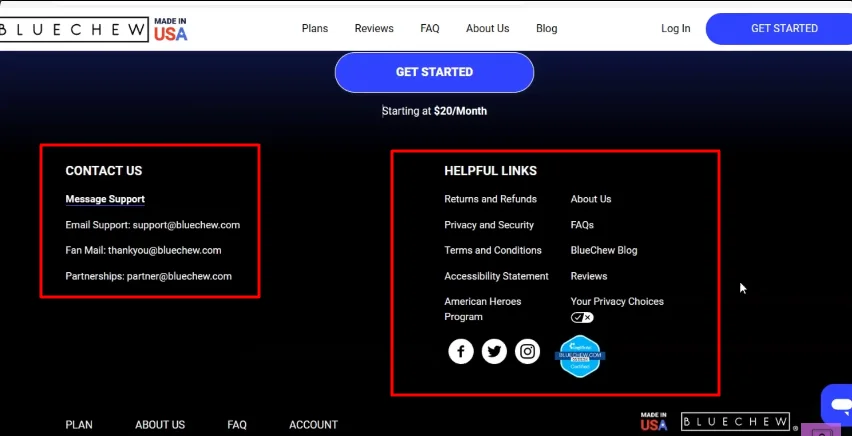Click Log In in the header
The image size is (852, 436).
(675, 28)
